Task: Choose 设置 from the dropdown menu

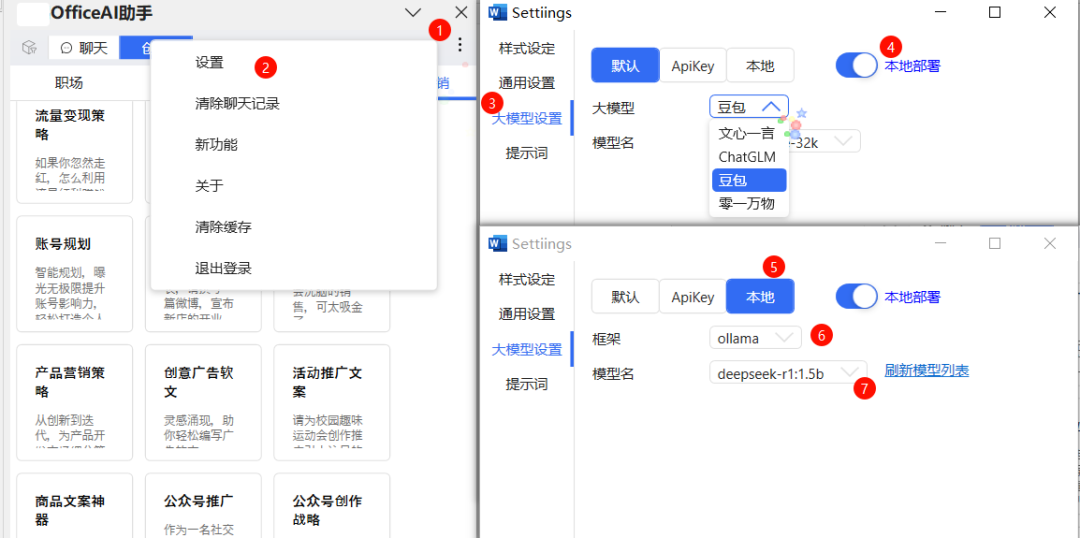Action: pyautogui.click(x=209, y=63)
